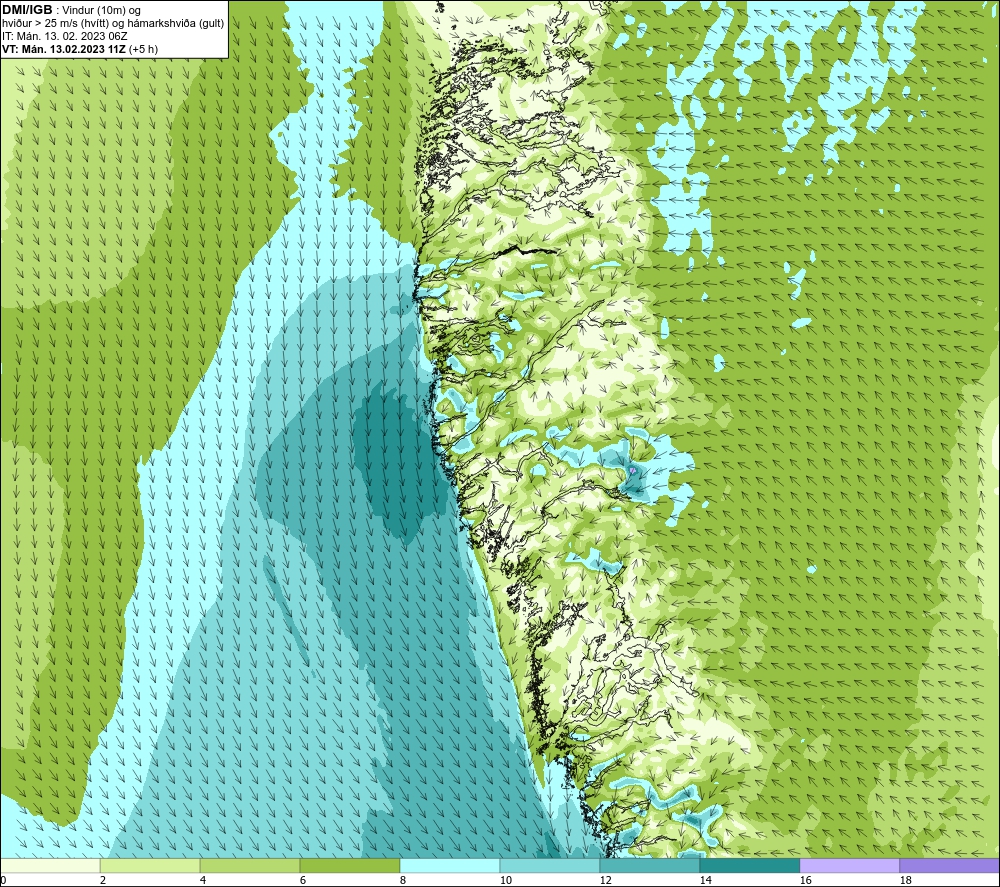
Task: Click the 6–8 m/s olive green swatch
Action: click(350, 865)
